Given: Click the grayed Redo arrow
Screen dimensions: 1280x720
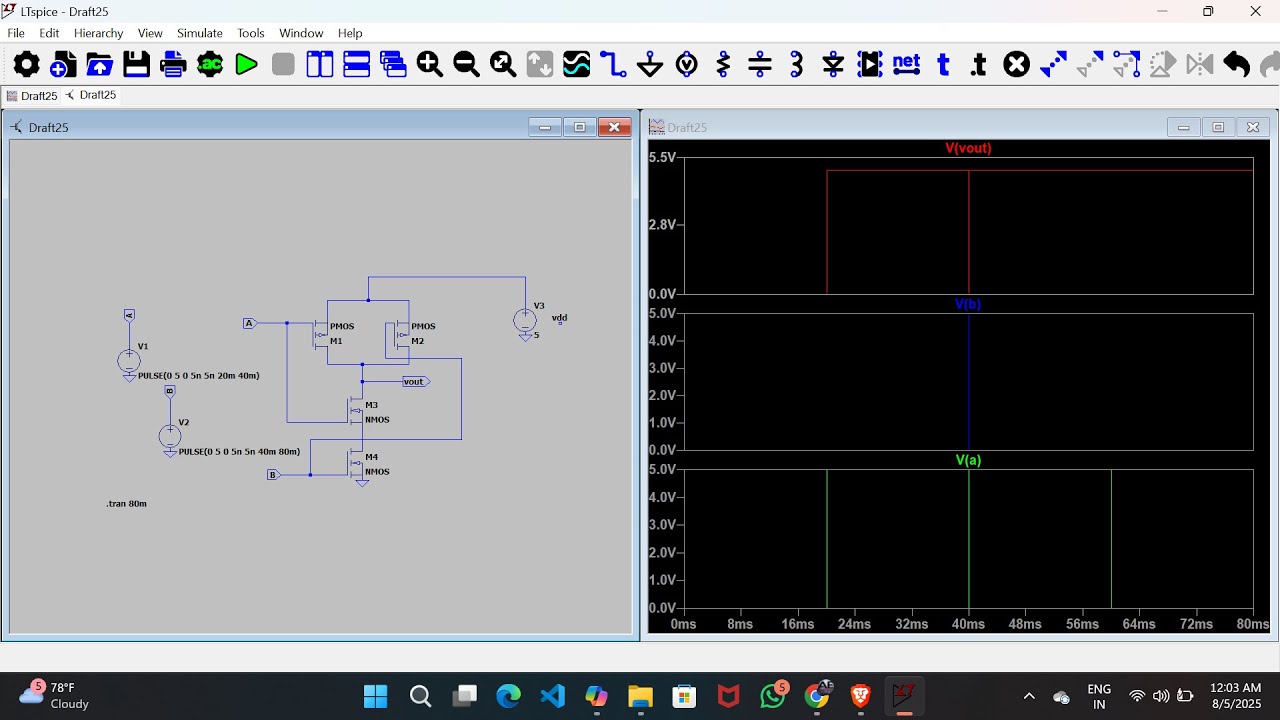Looking at the screenshot, I should coord(1269,65).
